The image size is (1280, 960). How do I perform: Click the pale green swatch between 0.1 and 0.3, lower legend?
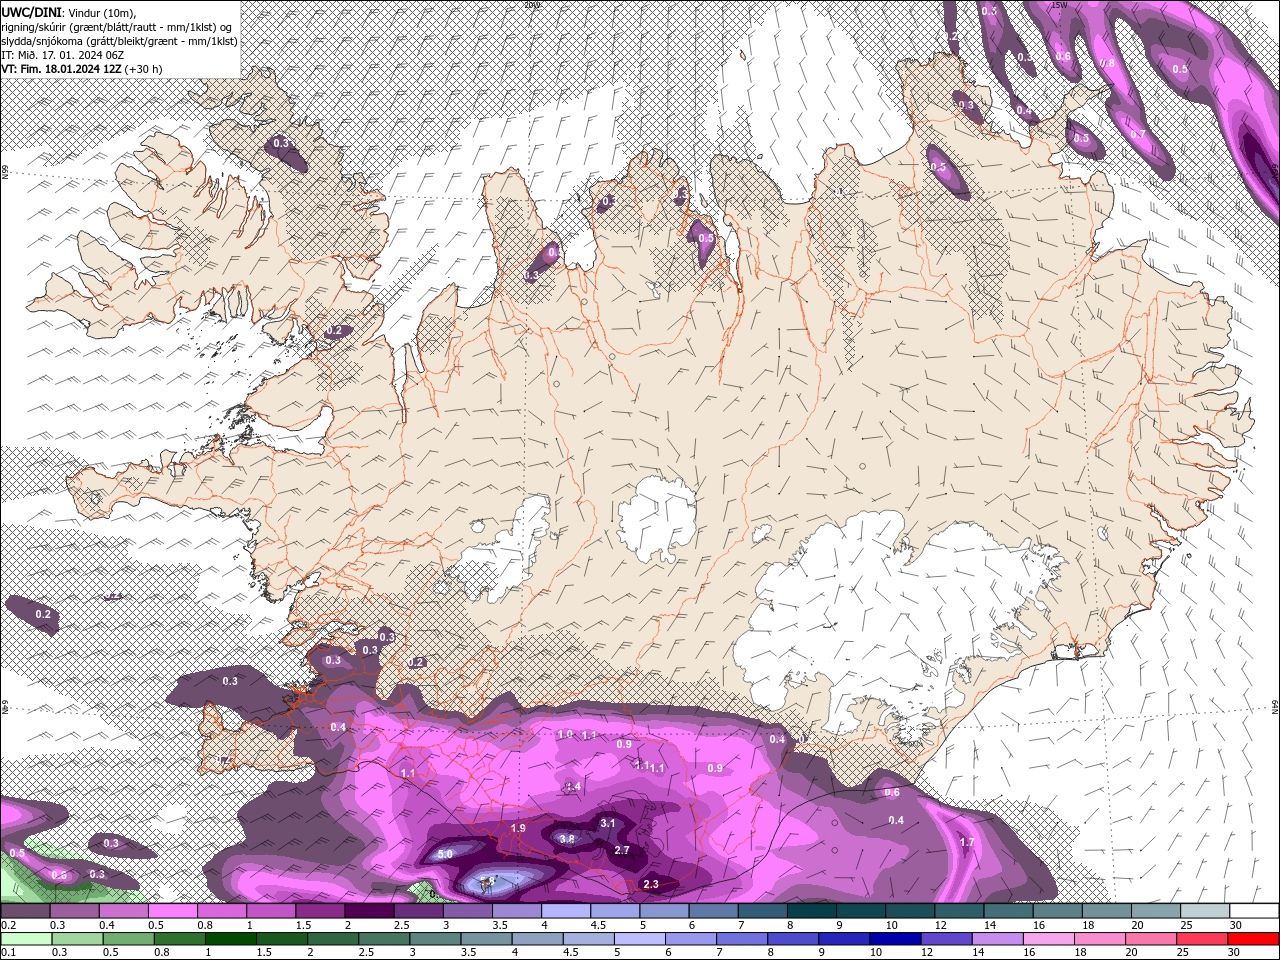pyautogui.click(x=25, y=939)
